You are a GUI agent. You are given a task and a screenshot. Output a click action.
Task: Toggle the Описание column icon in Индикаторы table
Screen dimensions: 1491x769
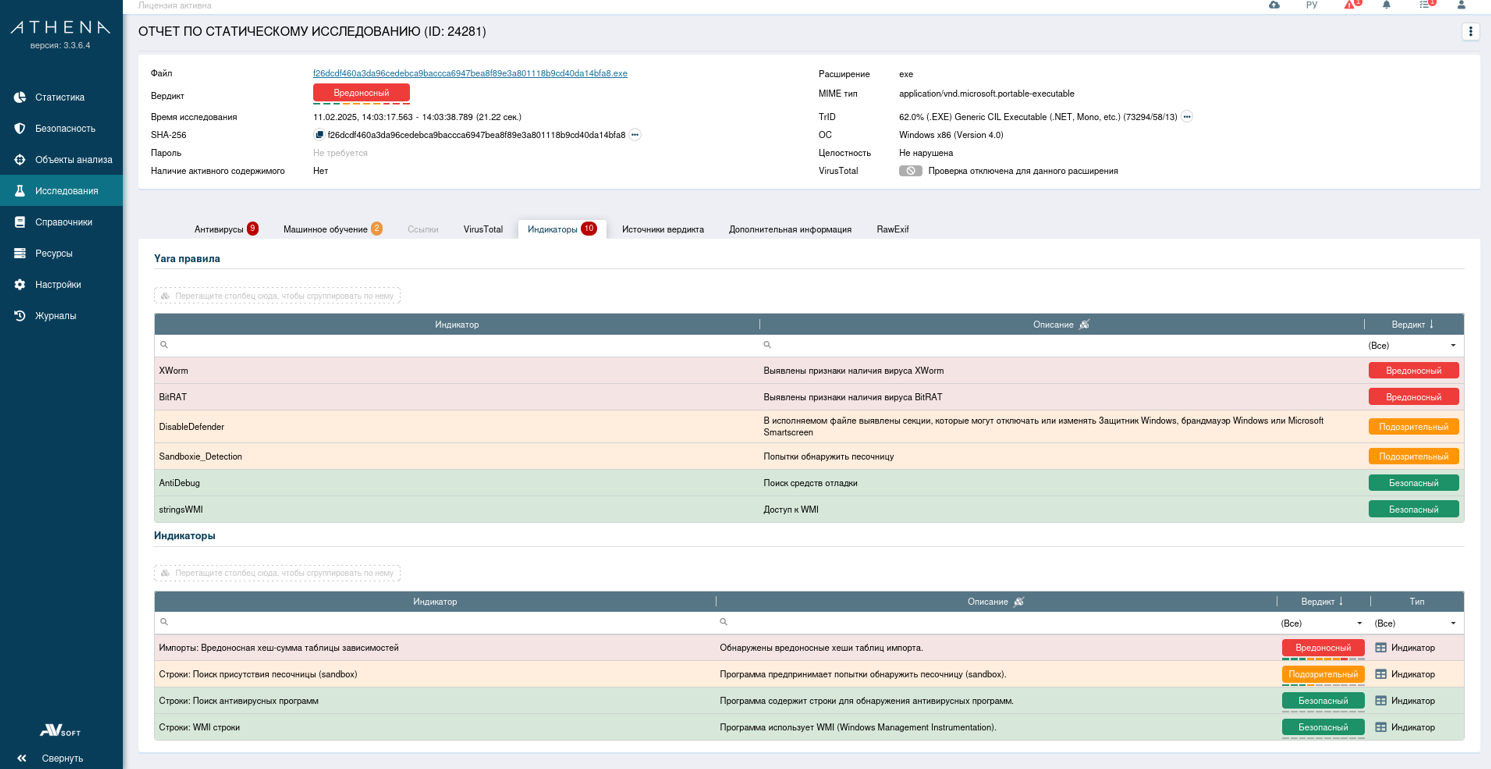1019,602
